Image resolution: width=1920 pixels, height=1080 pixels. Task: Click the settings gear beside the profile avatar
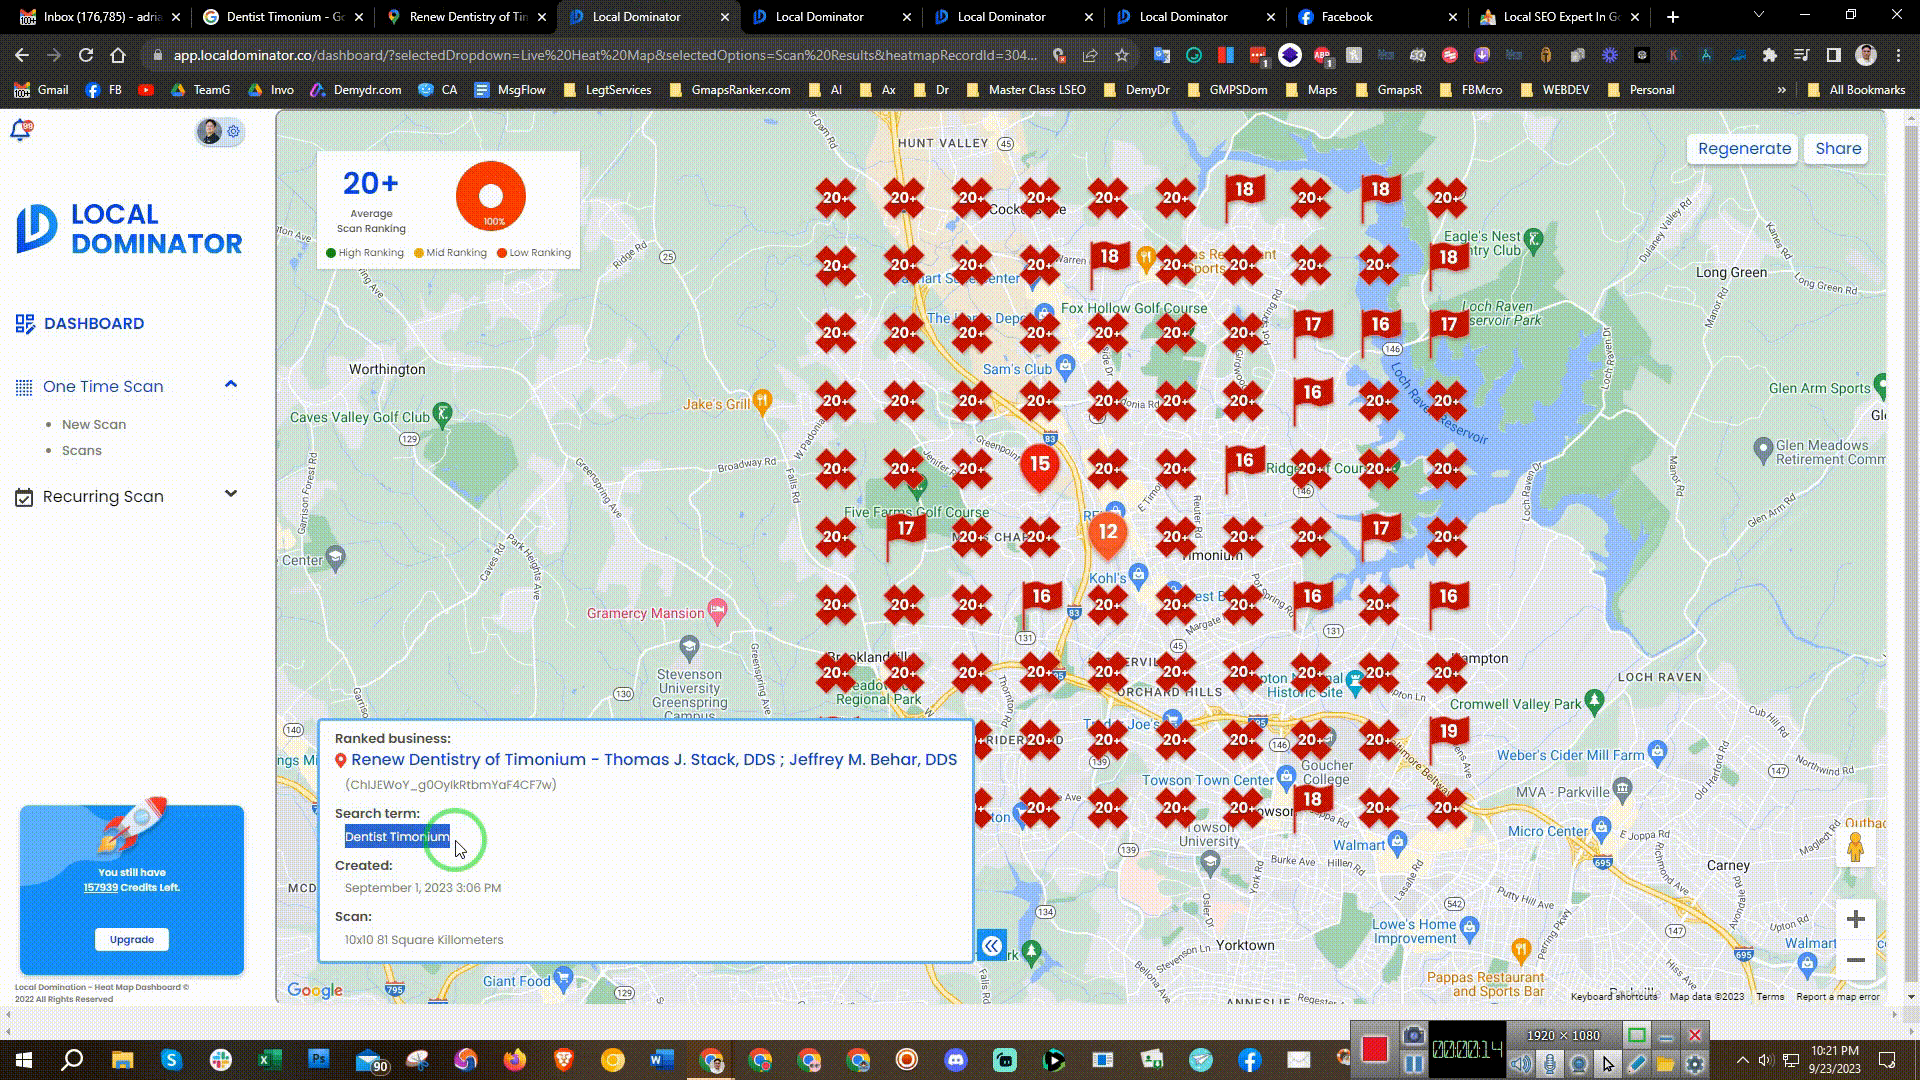(233, 131)
